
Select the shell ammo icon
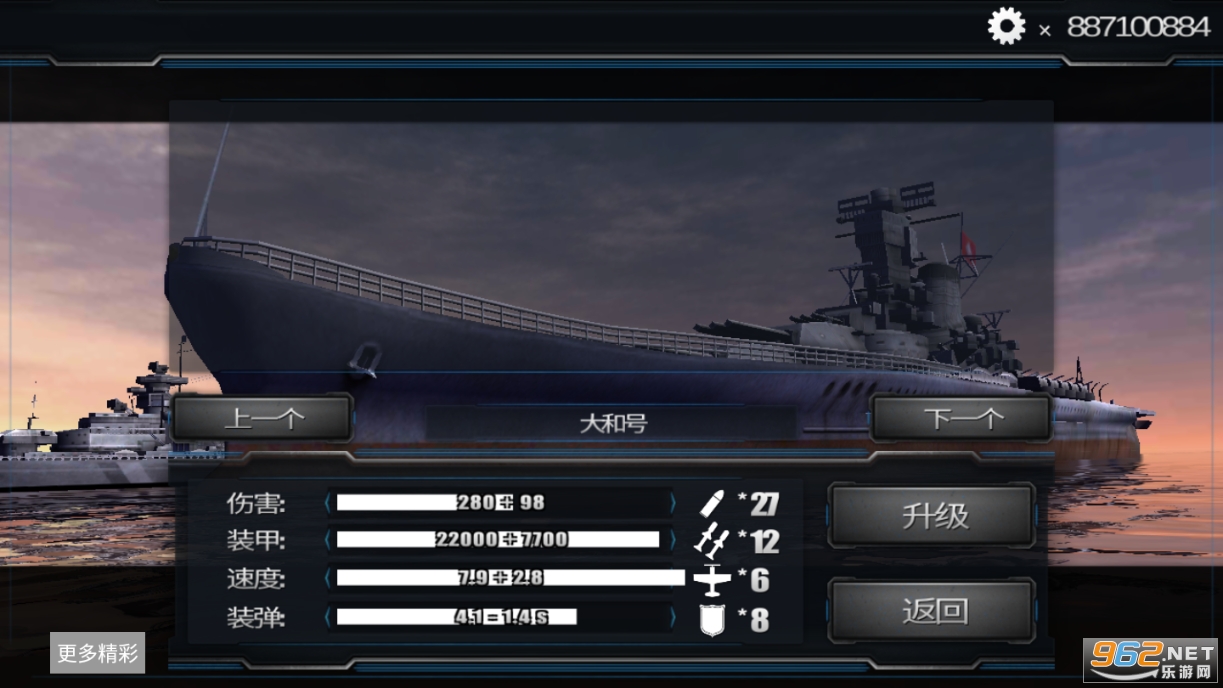711,503
